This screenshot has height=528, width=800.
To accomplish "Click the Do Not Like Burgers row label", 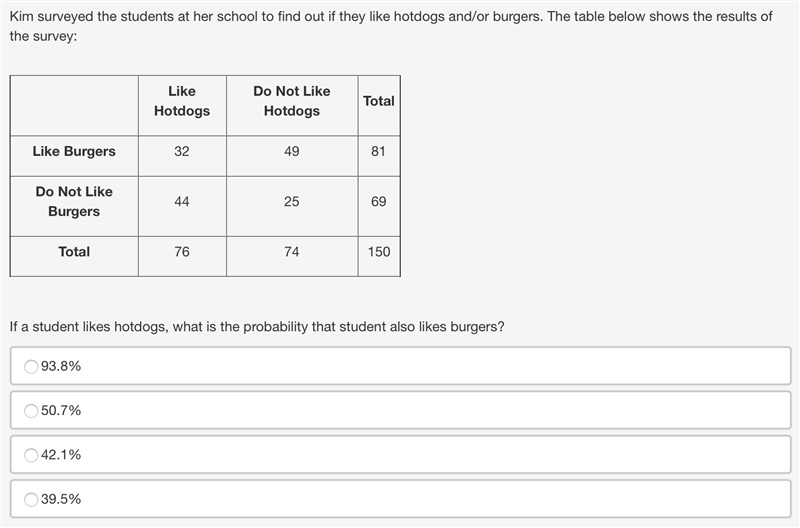I will click(74, 206).
